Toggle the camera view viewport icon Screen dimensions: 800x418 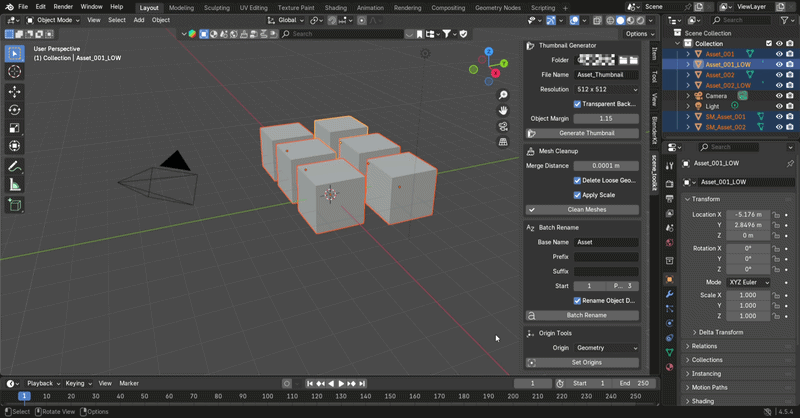point(503,127)
